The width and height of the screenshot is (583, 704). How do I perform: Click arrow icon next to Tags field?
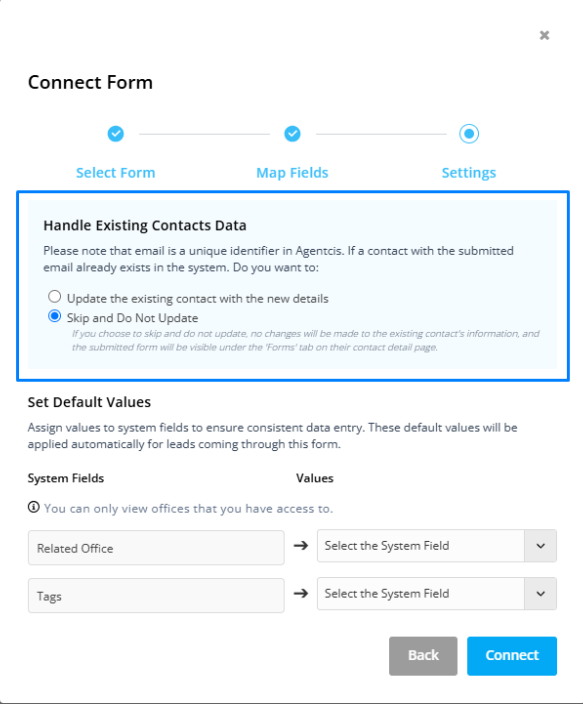tap(301, 594)
